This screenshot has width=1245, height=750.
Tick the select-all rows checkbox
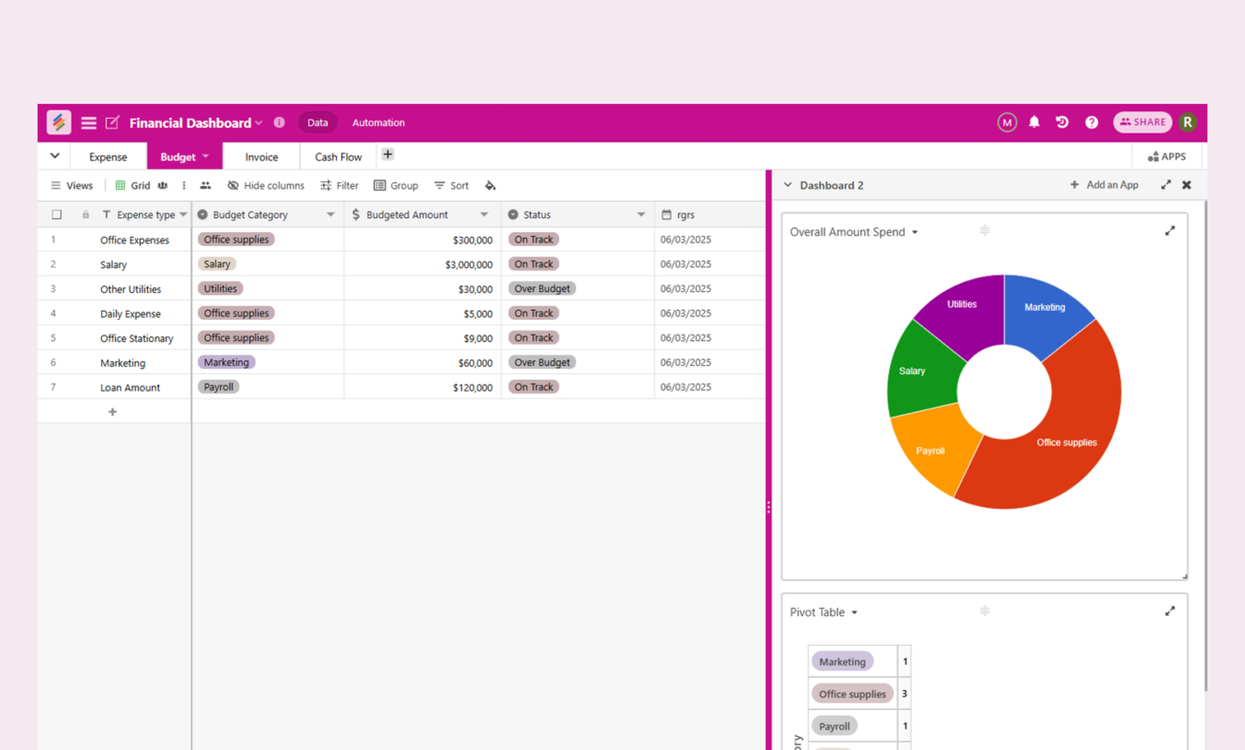click(57, 215)
